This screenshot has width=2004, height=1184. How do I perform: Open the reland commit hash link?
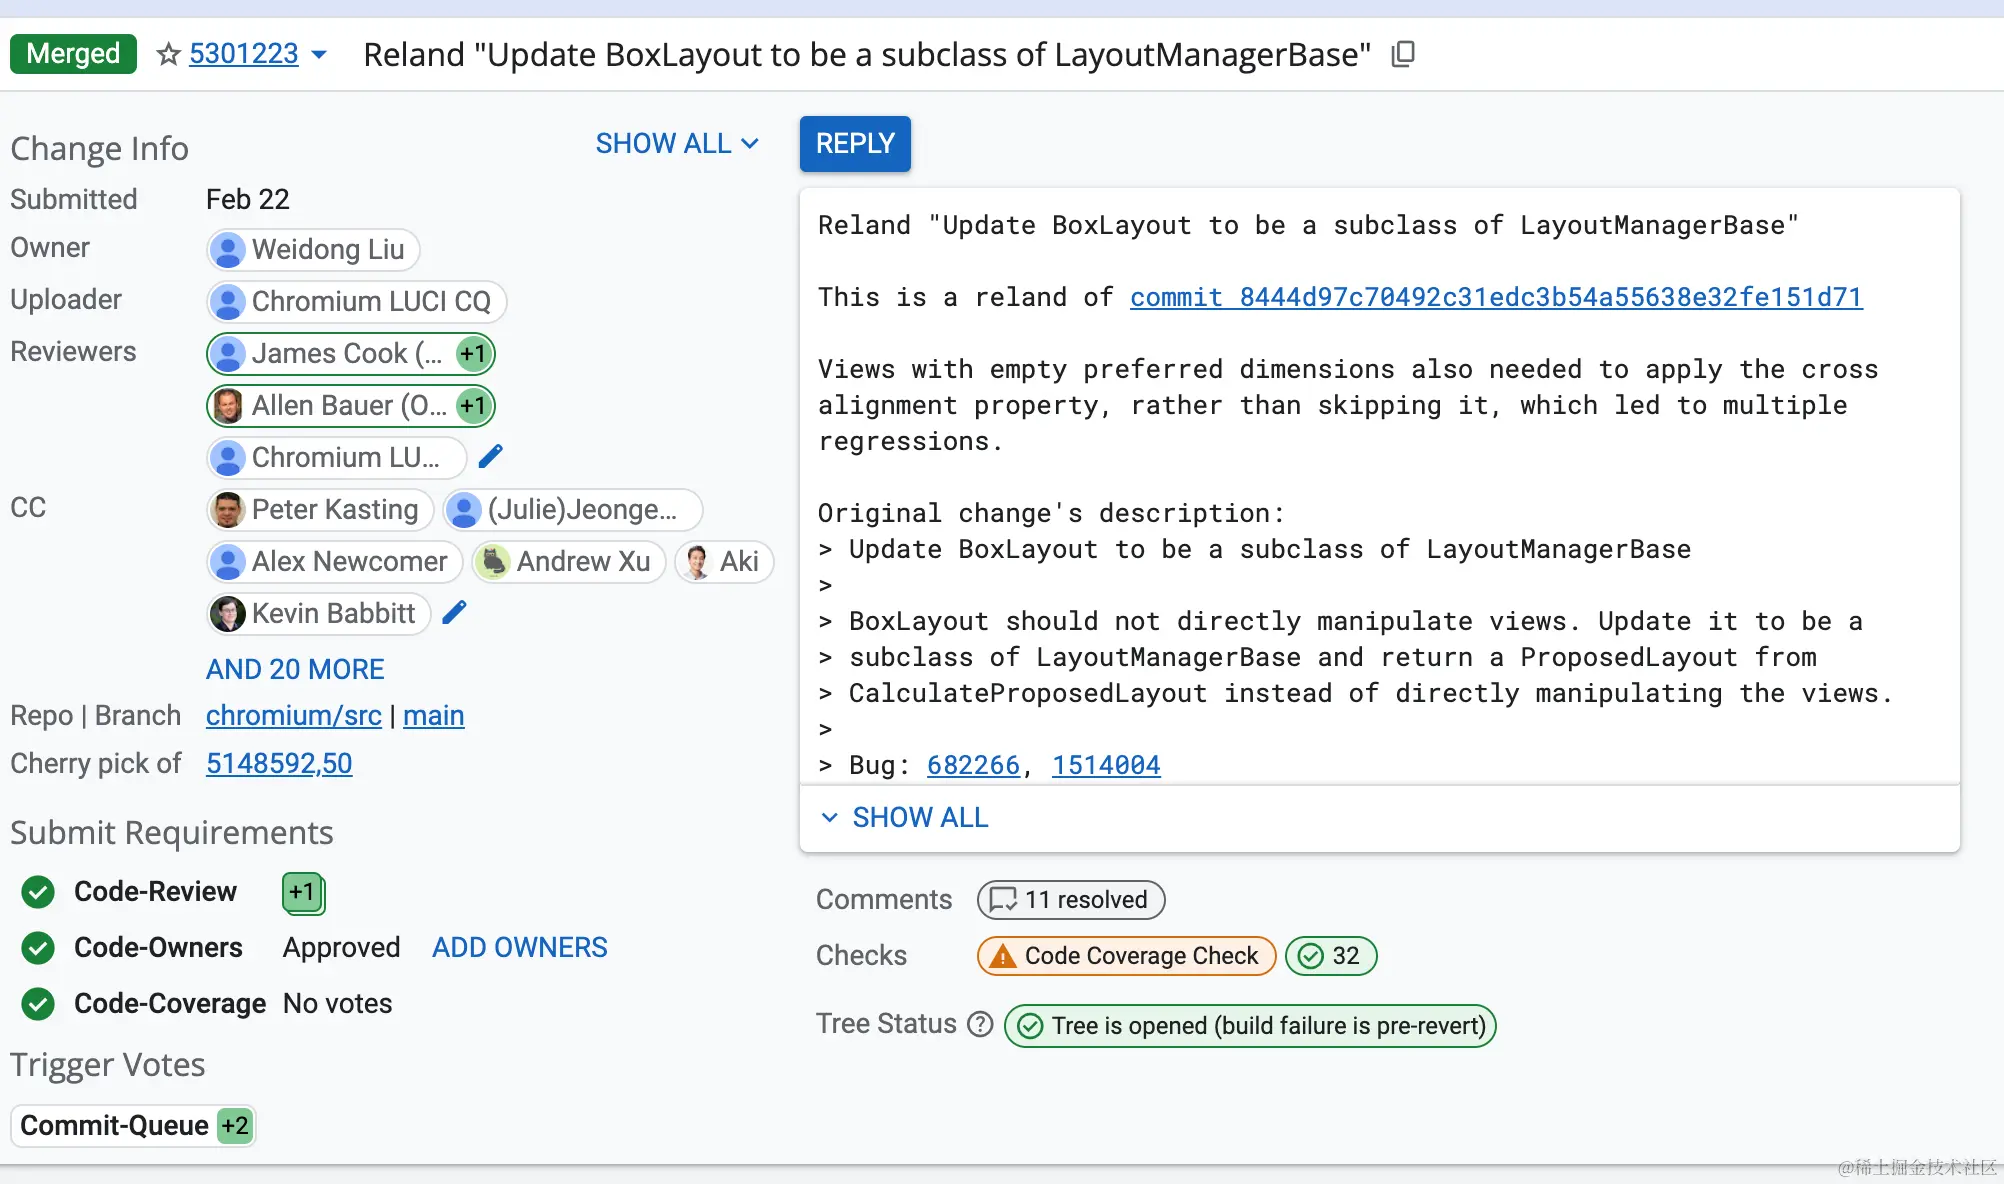(1496, 297)
